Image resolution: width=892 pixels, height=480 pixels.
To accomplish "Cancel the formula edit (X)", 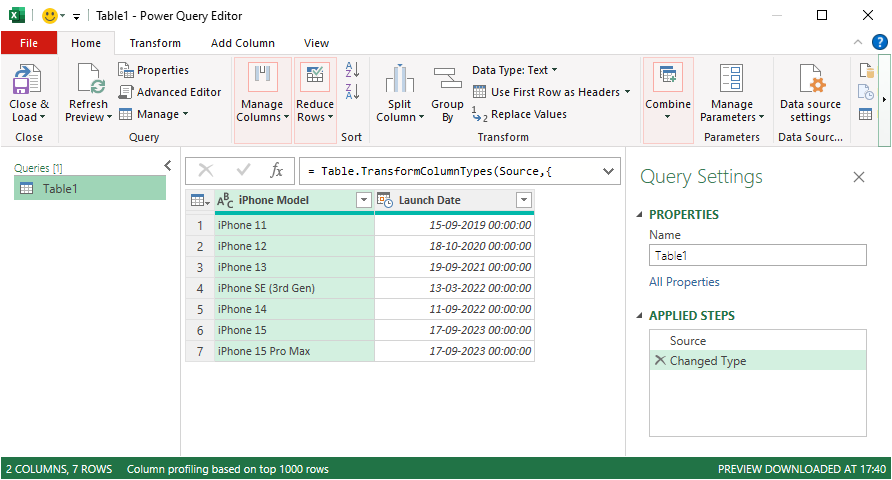I will click(x=206, y=171).
